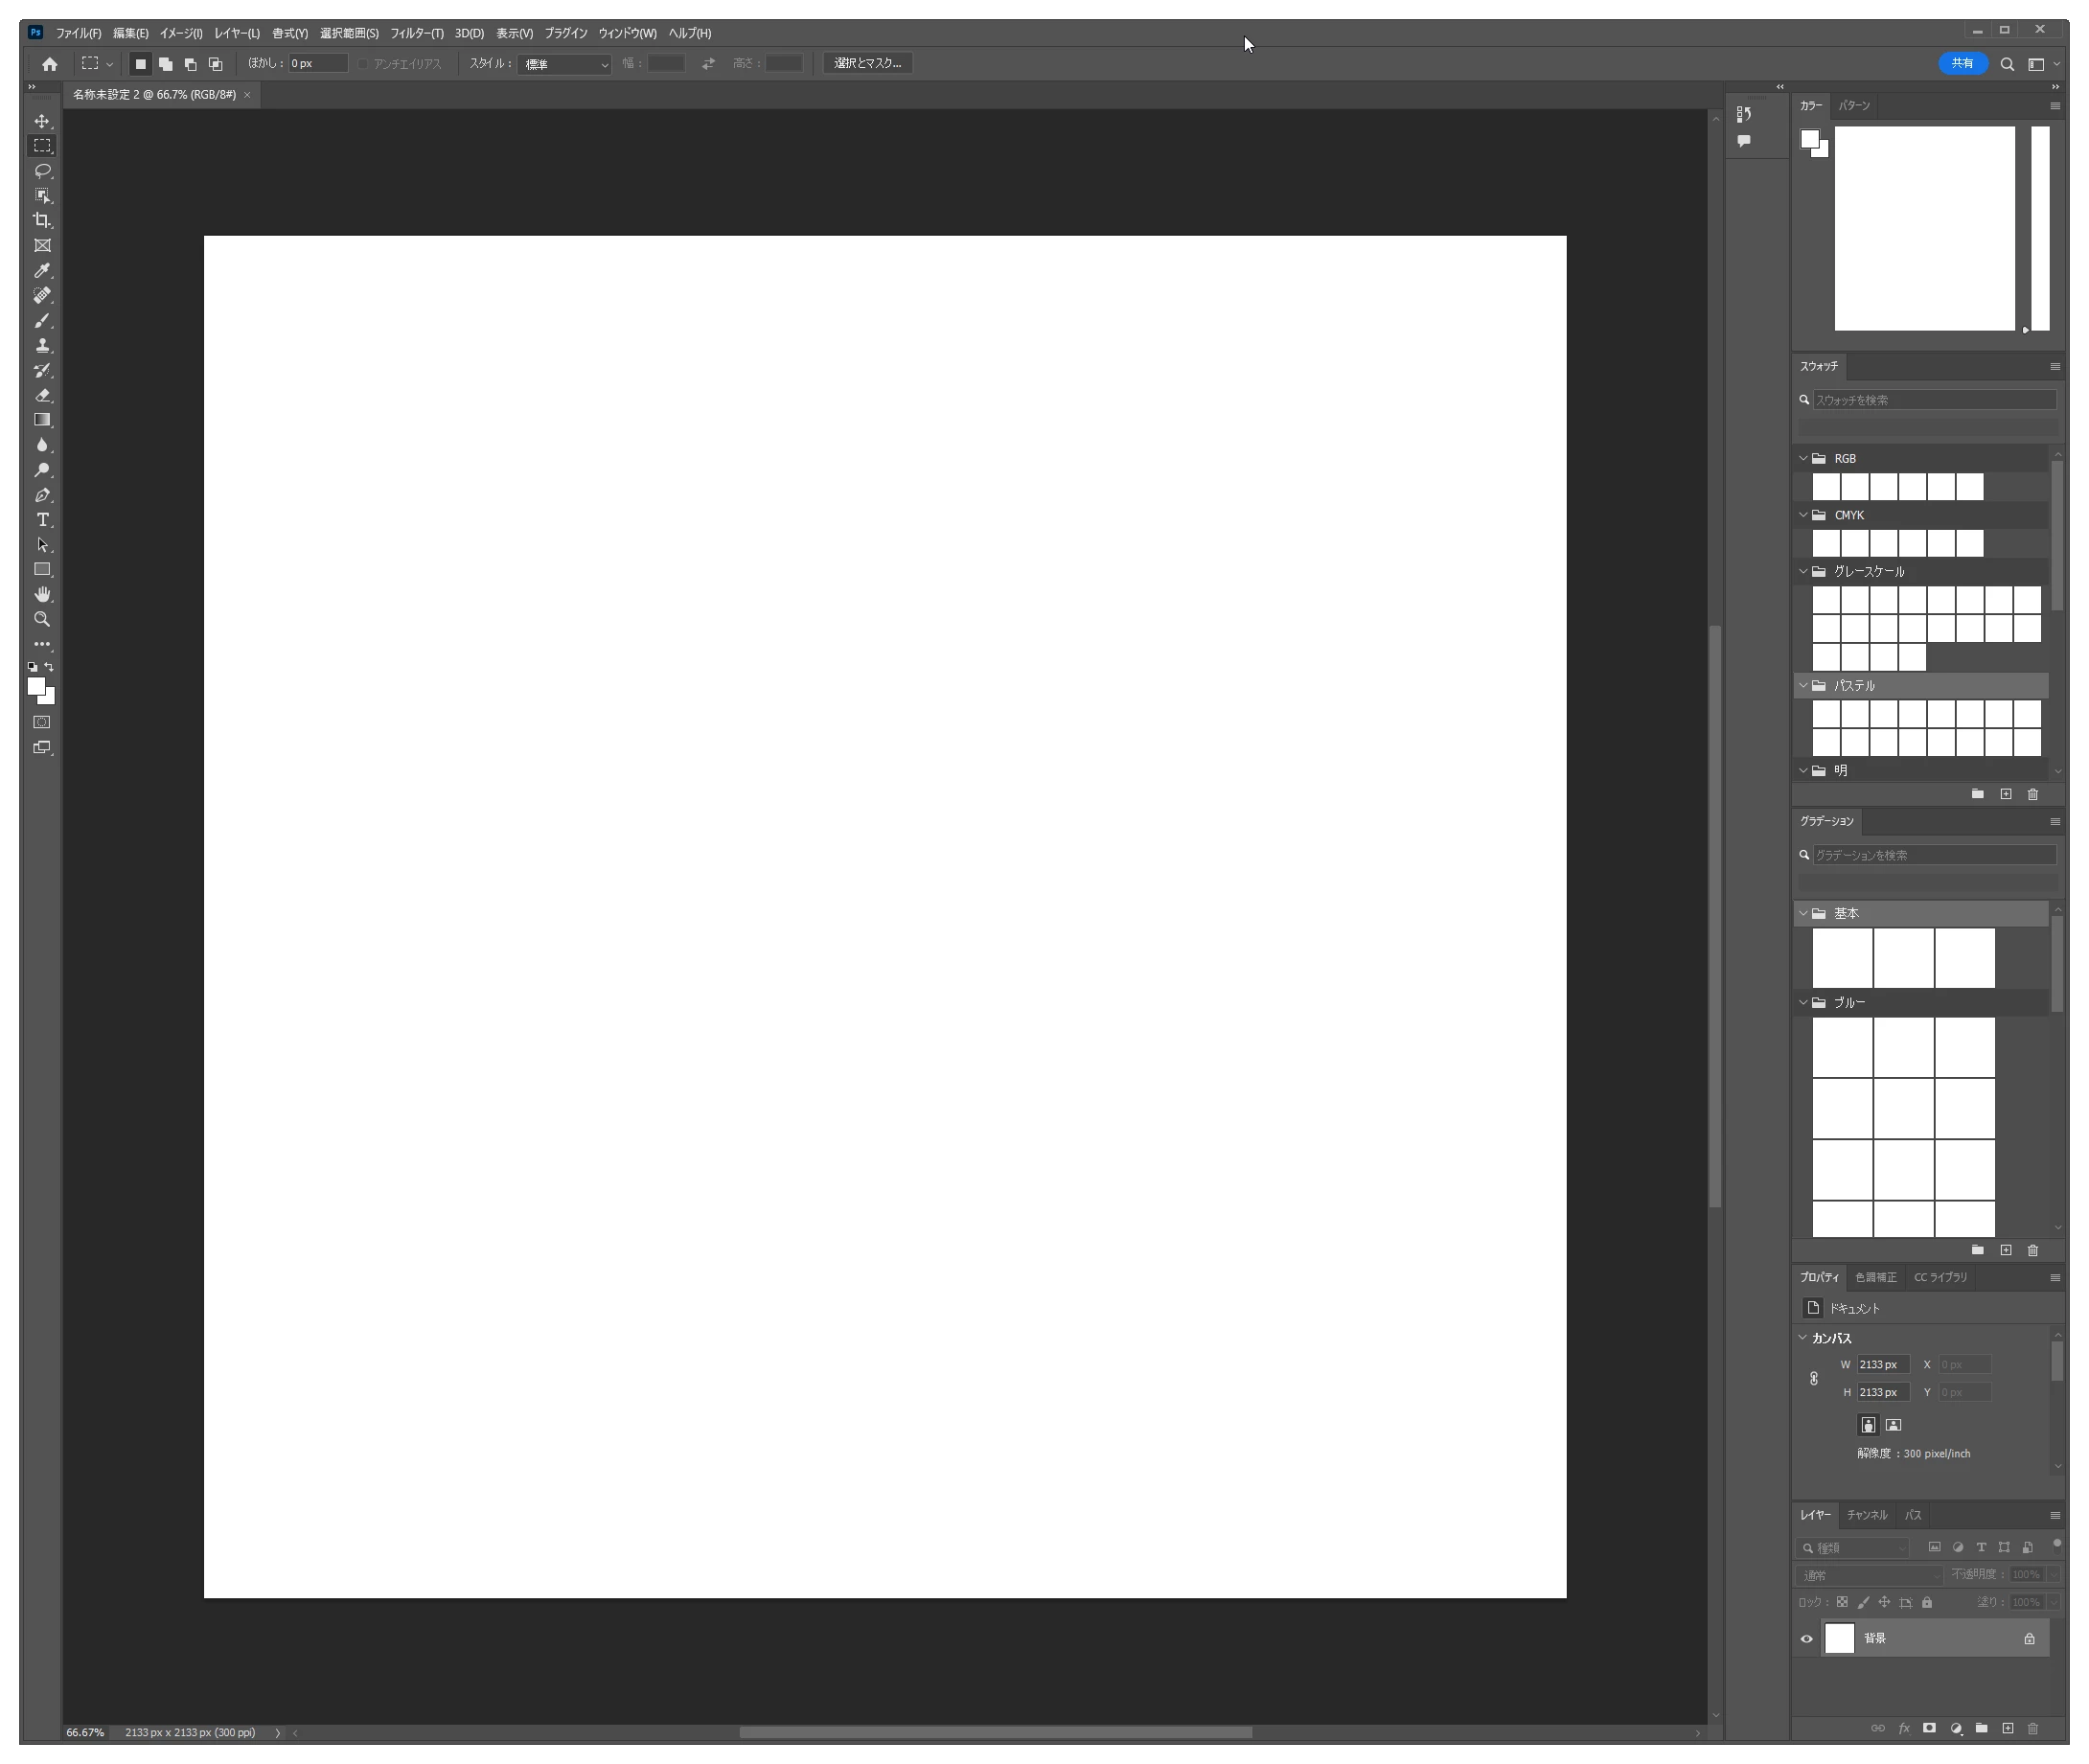Select the Hand tool

42,595
